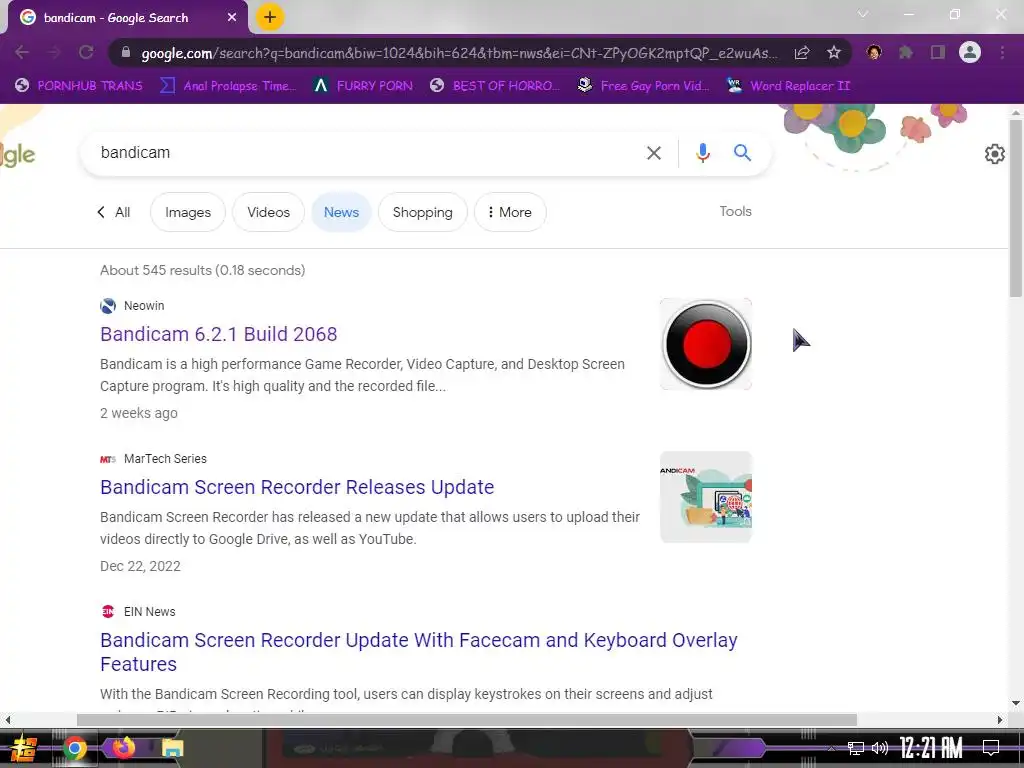Image resolution: width=1024 pixels, height=768 pixels.
Task: Click the EIN News source label
Action: click(x=150, y=611)
